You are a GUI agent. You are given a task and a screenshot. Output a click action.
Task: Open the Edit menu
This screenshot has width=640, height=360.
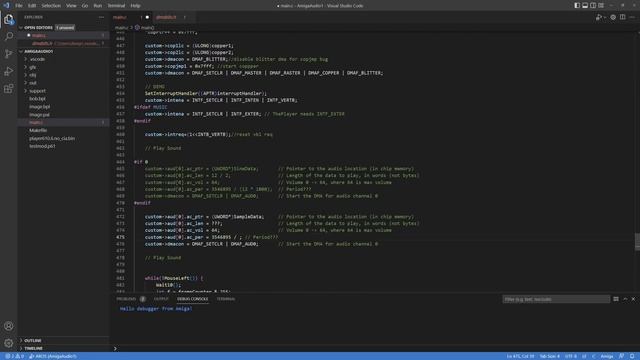point(32,6)
